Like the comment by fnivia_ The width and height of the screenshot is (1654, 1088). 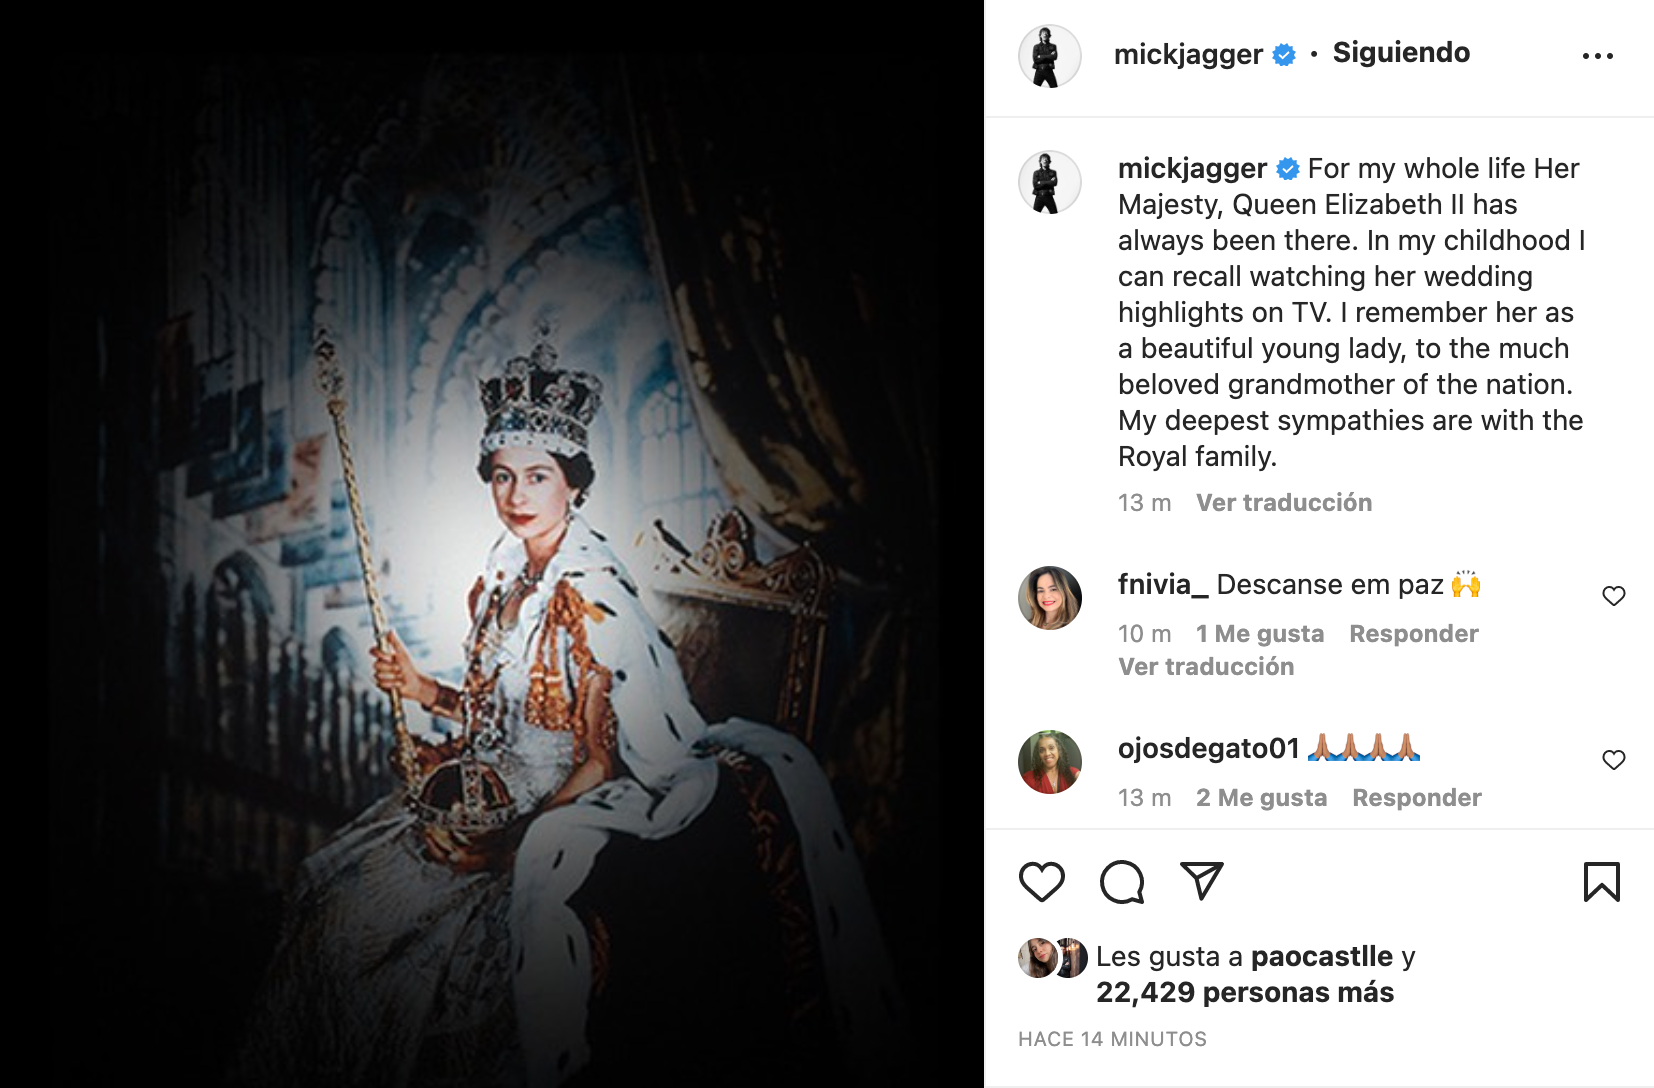[x=1613, y=596]
